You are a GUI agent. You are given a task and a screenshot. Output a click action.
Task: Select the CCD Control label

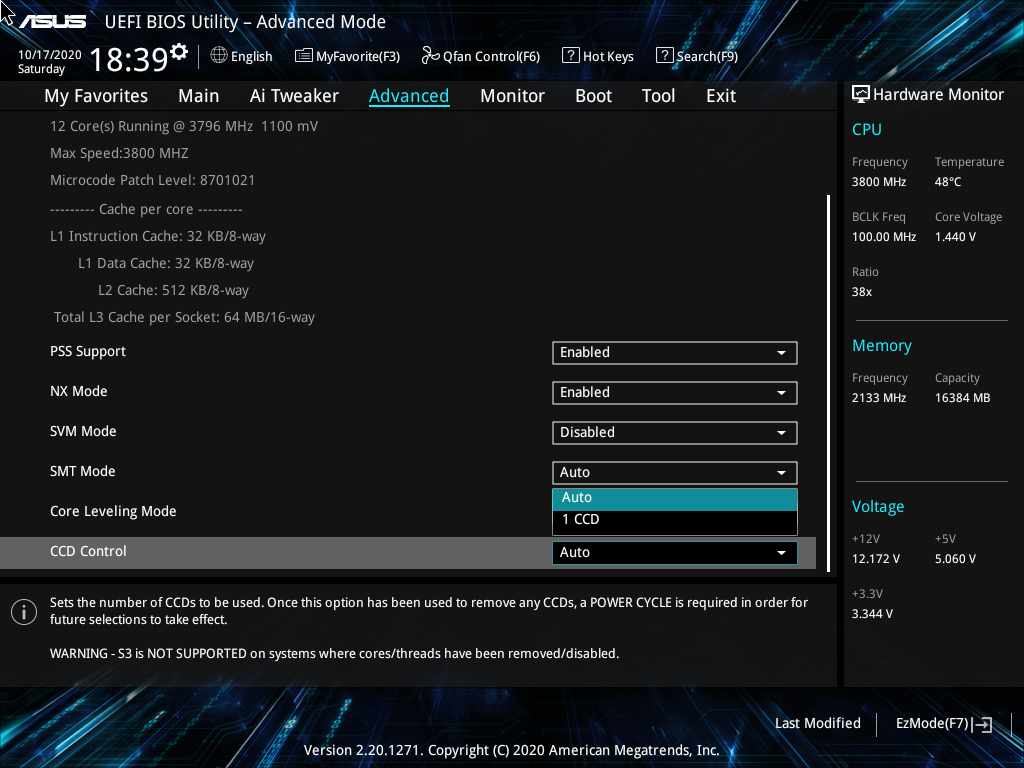[x=88, y=551]
